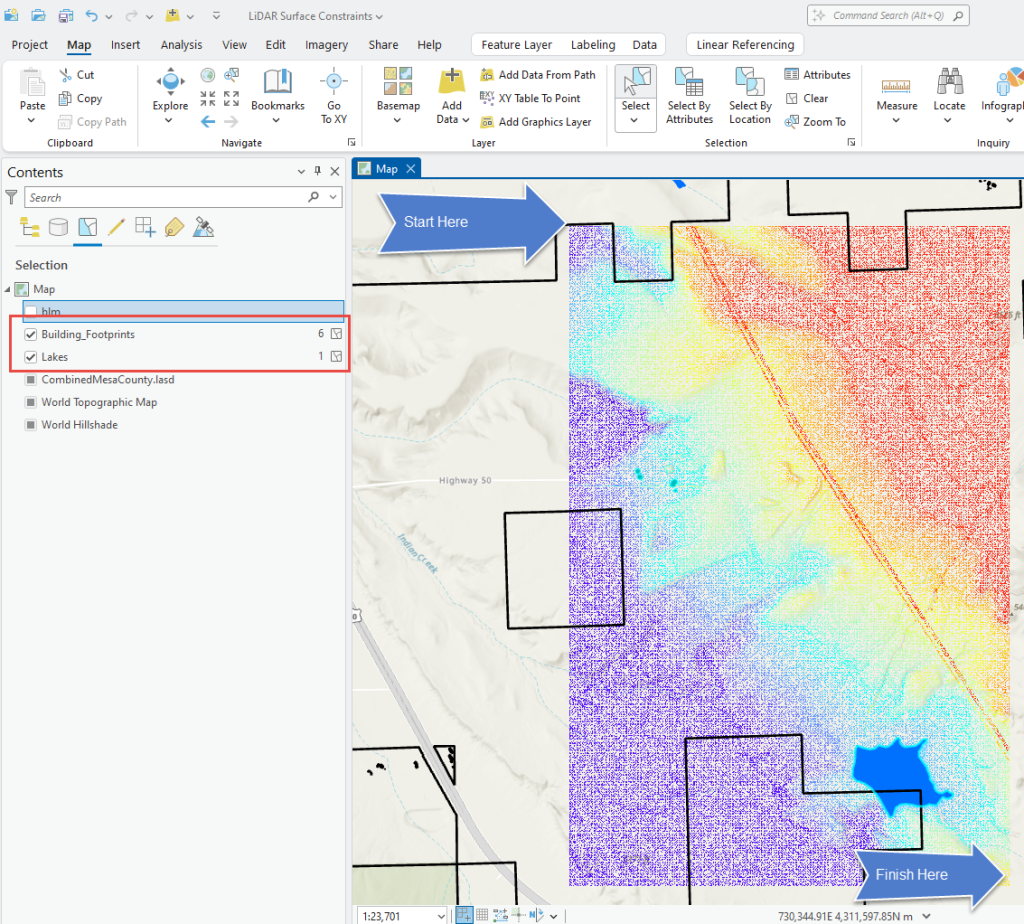Uncheck the Building_Footprints layer
This screenshot has height=924, width=1024.
pos(31,334)
